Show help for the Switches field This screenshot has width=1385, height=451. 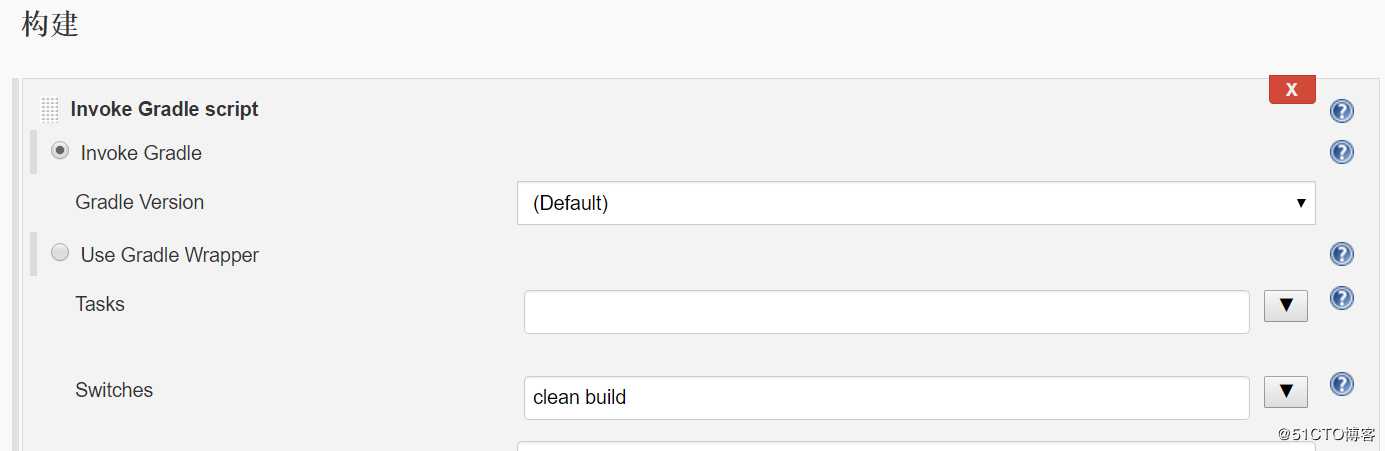tap(1341, 384)
